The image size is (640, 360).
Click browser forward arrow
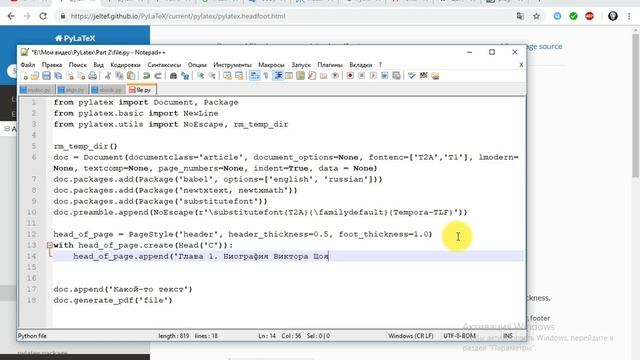point(27,16)
